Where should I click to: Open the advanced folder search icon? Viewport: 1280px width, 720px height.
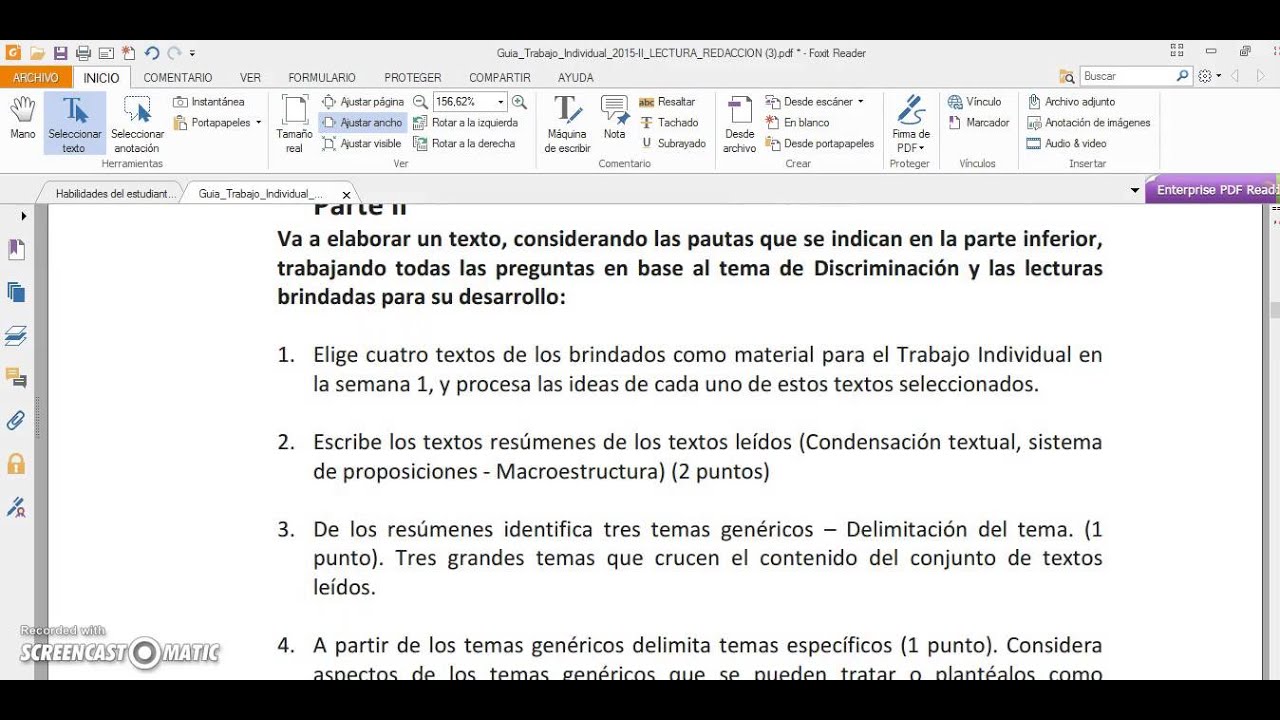[1067, 76]
